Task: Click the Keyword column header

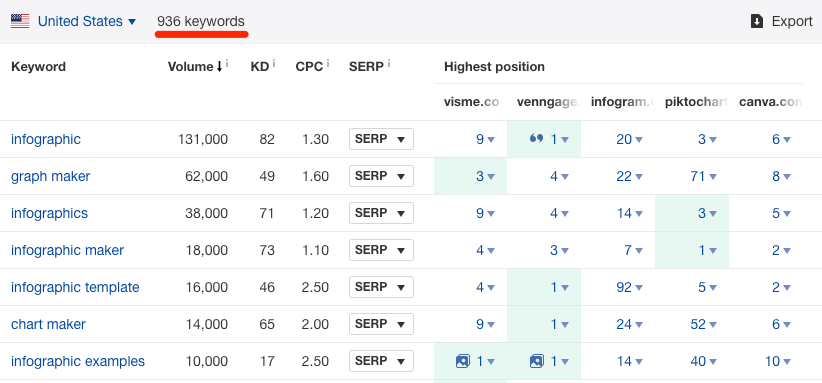Action: point(38,67)
